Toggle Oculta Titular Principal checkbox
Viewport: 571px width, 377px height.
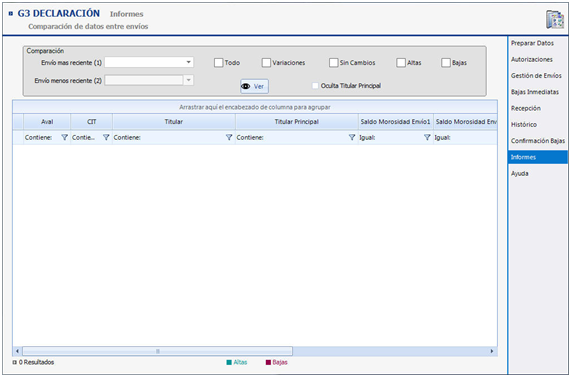(x=315, y=86)
